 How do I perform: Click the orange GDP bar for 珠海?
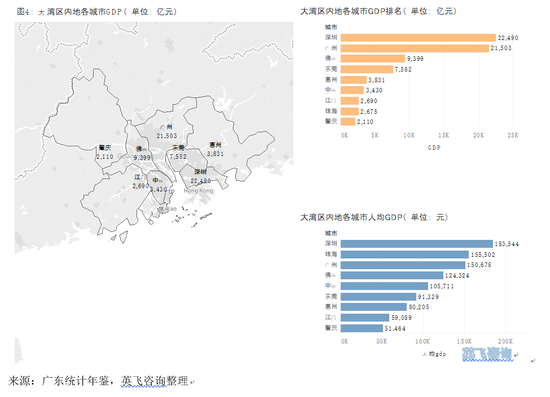(x=350, y=111)
